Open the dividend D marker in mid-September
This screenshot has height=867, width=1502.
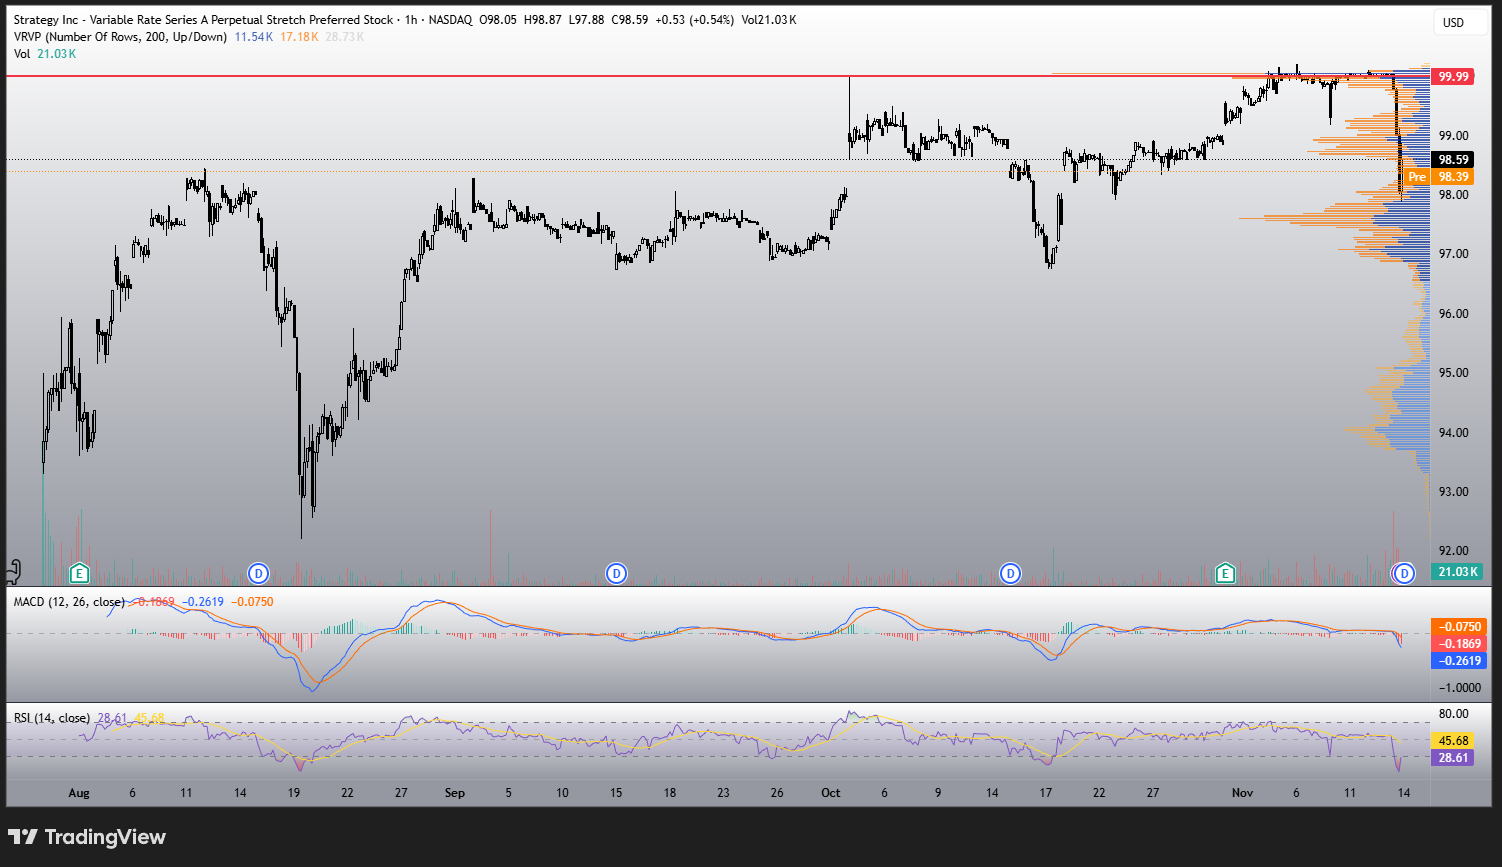point(617,573)
